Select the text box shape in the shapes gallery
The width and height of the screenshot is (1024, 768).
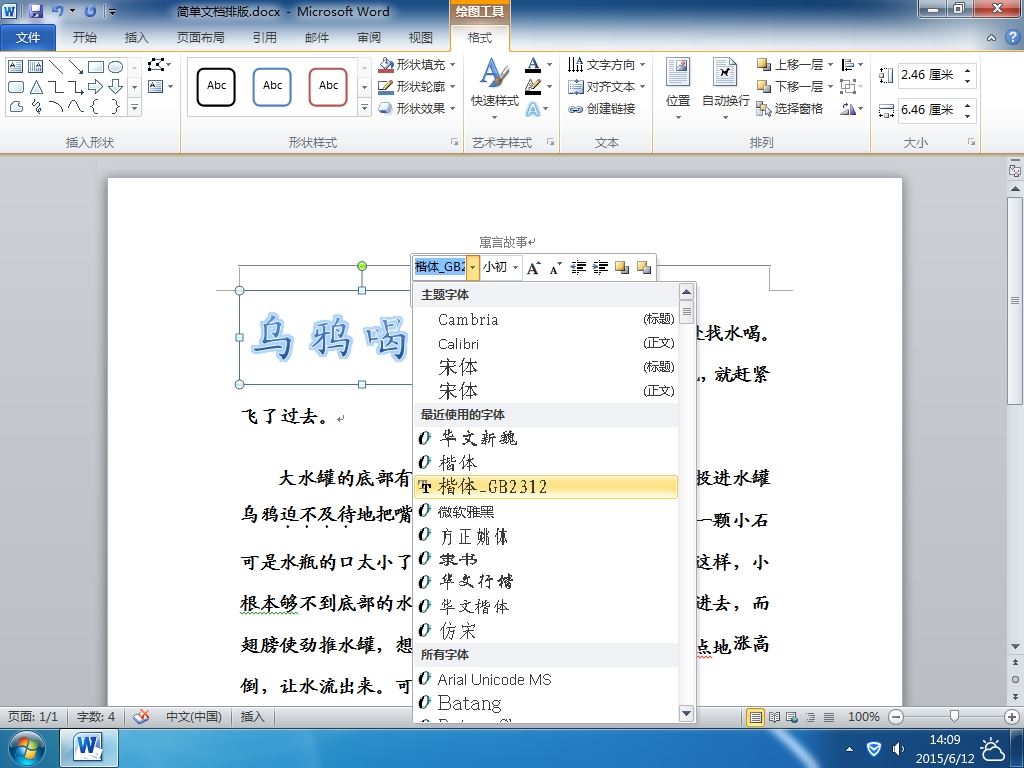click(15, 67)
